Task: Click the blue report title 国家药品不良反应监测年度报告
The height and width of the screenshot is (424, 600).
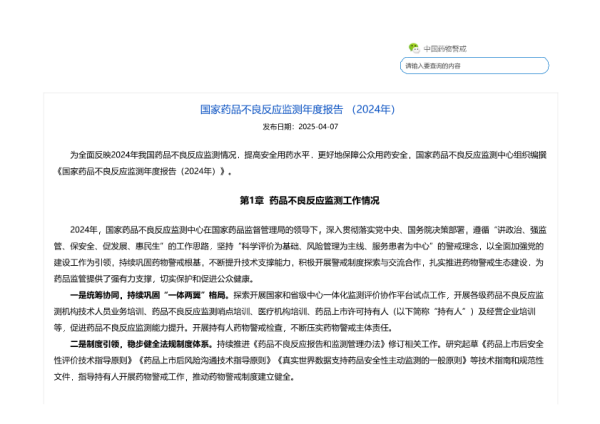Action: (300, 109)
